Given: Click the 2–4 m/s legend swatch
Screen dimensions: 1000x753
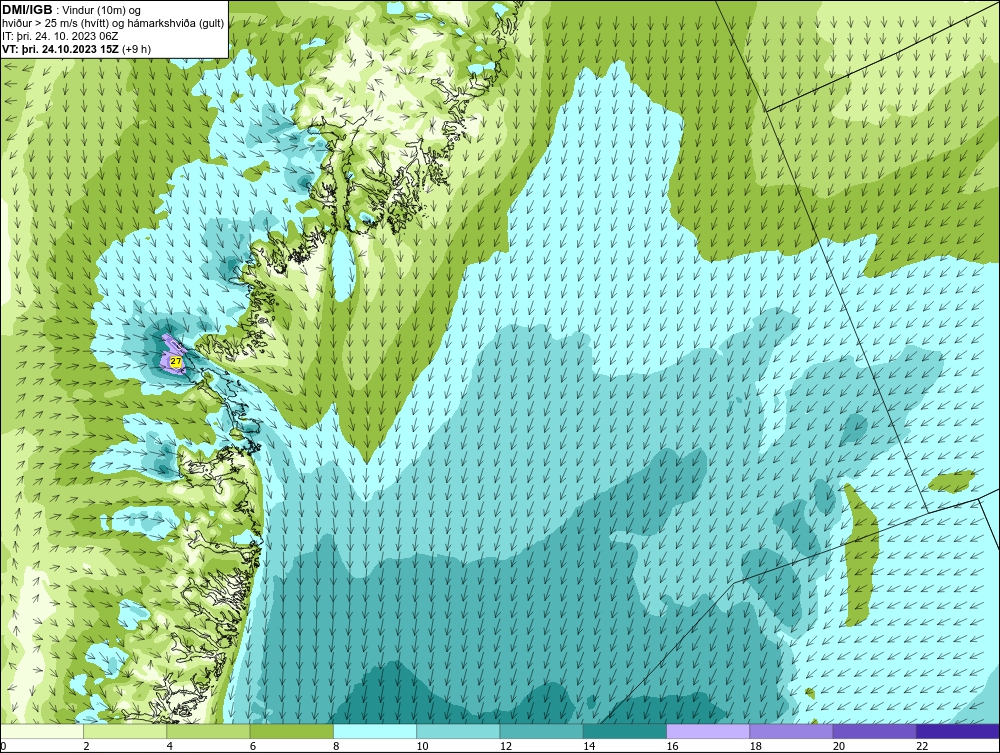Looking at the screenshot, I should coord(125,731).
